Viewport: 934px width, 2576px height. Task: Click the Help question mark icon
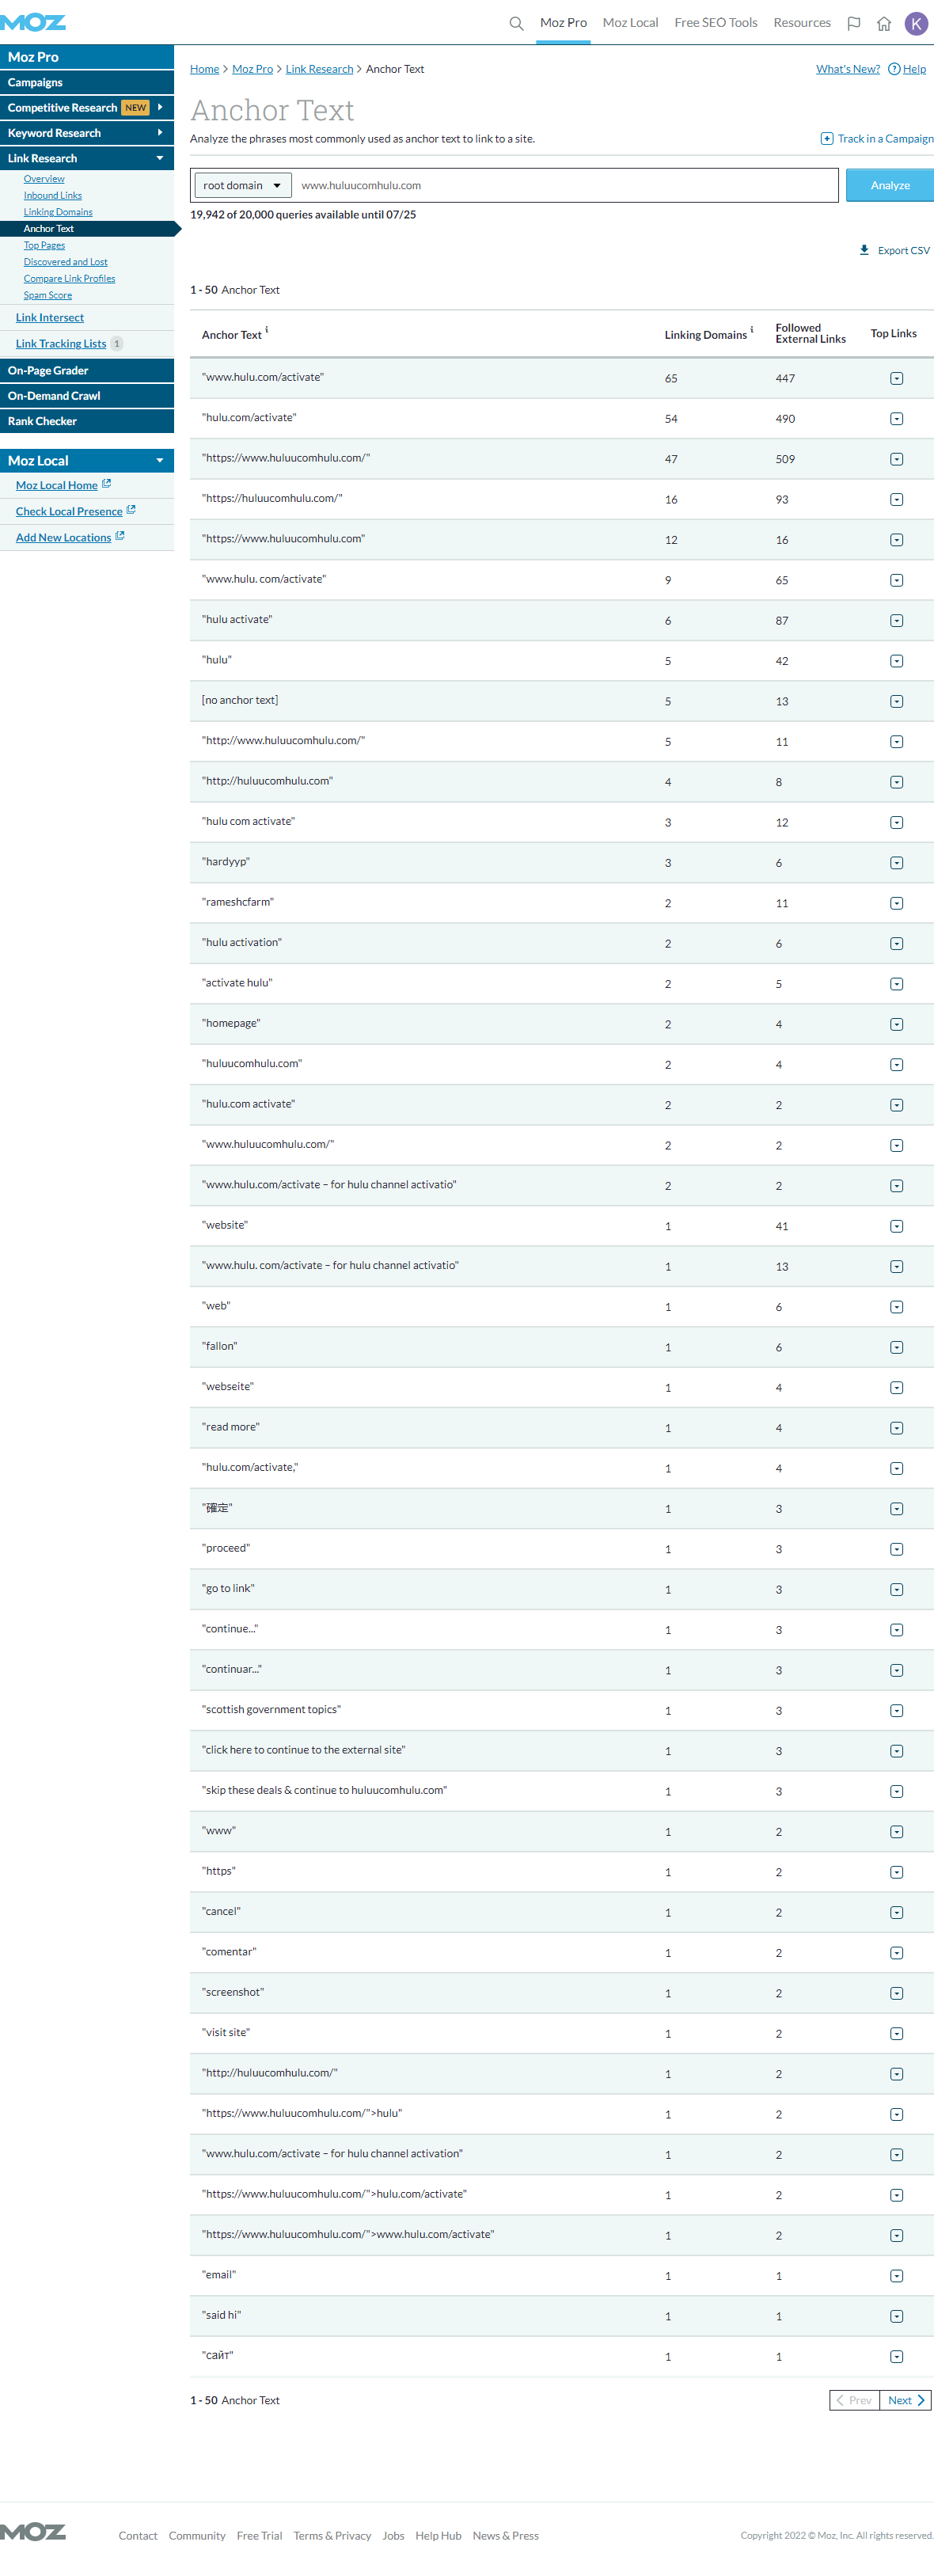point(894,69)
